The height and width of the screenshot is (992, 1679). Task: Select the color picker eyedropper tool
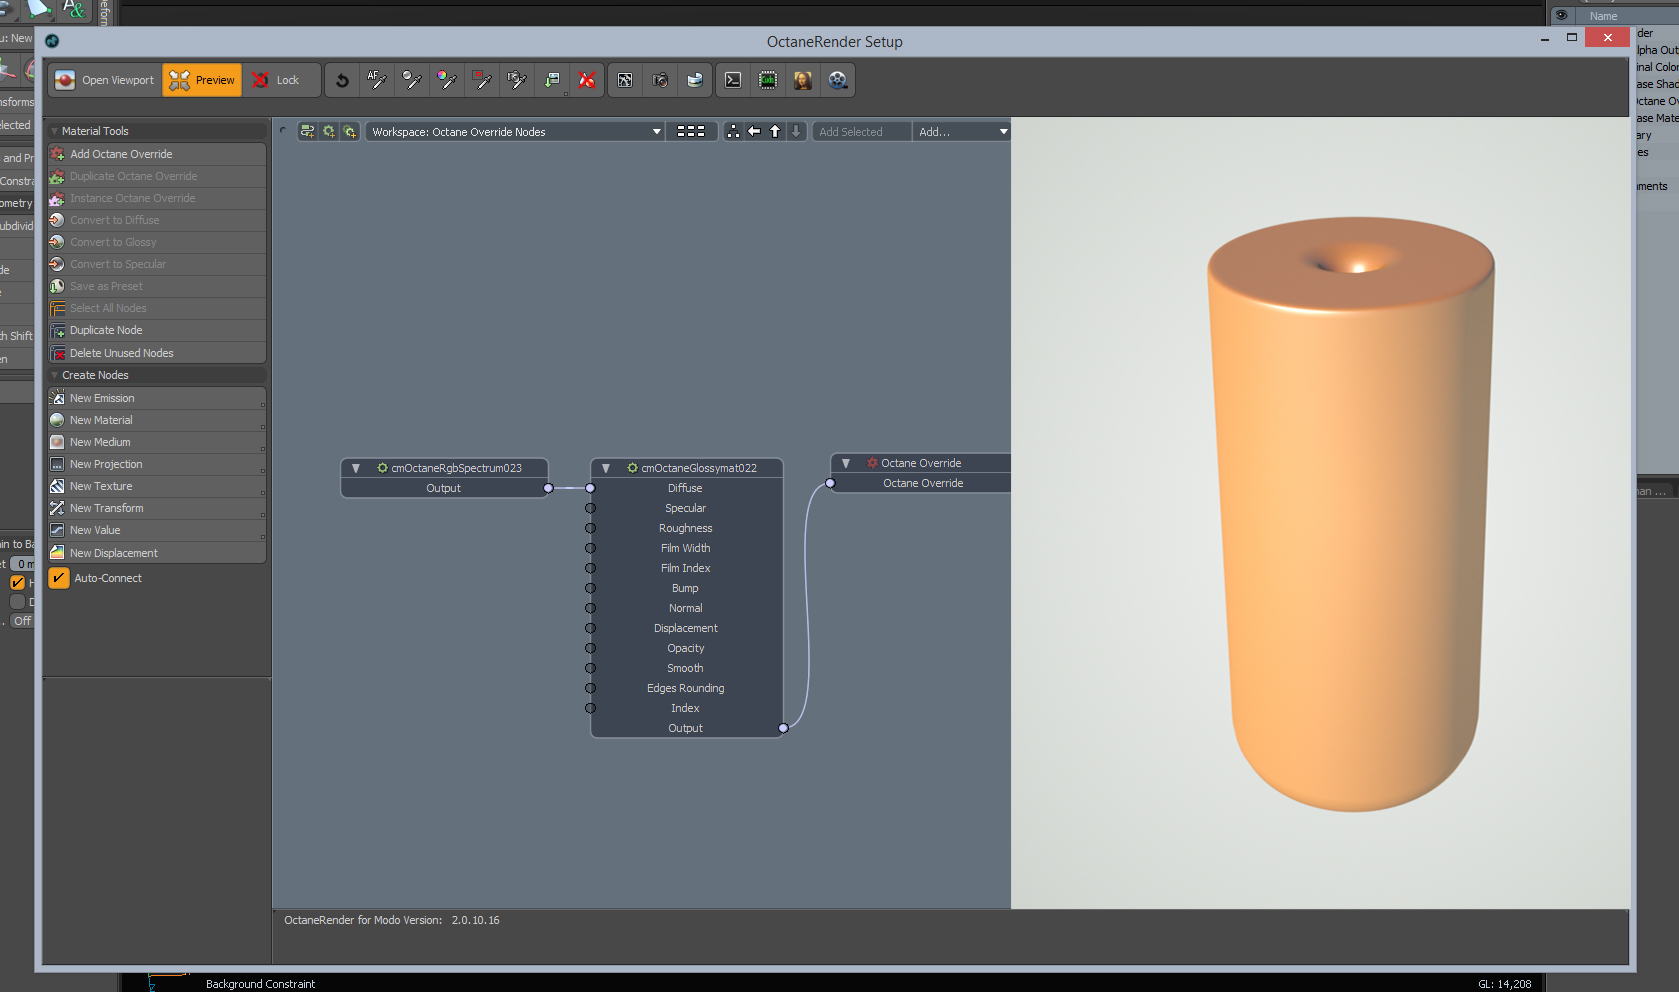coord(447,80)
